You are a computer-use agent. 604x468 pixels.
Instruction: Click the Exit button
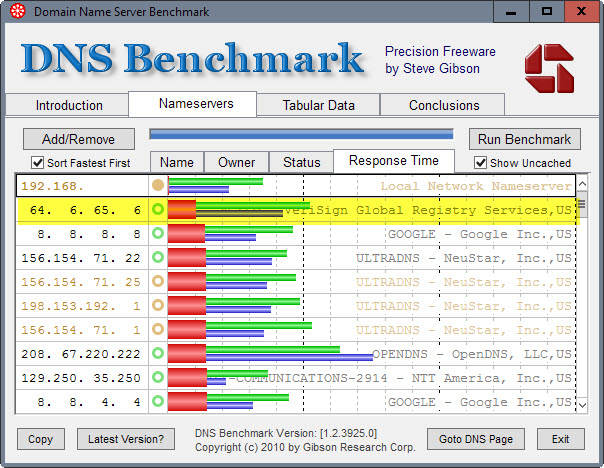click(x=560, y=439)
